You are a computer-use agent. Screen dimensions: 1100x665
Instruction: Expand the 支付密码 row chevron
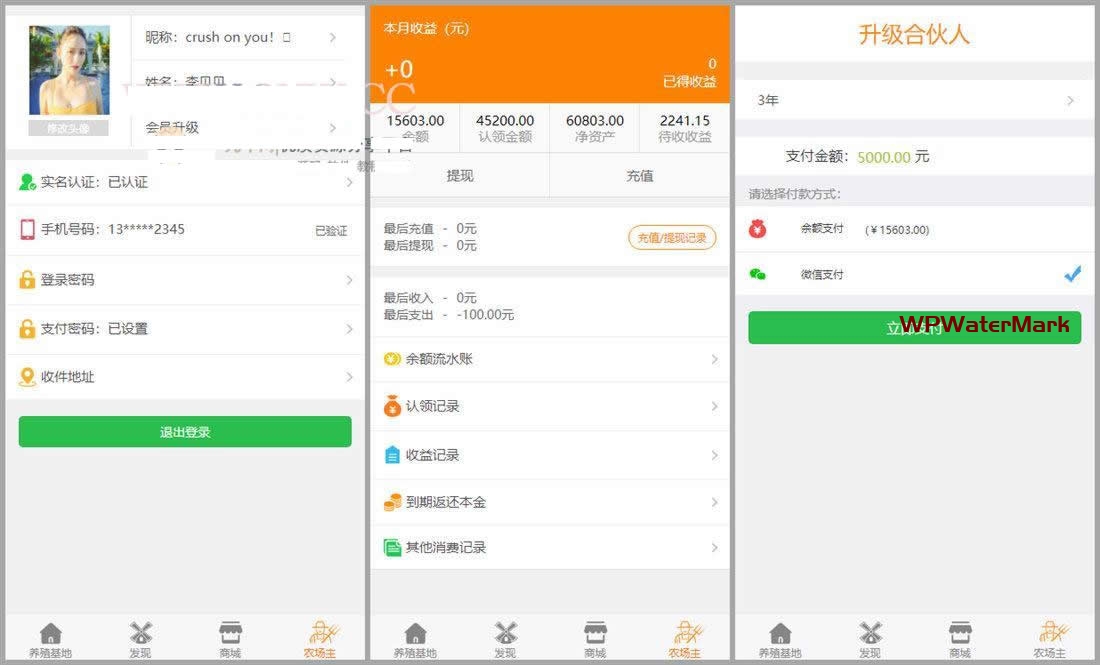pyautogui.click(x=349, y=329)
